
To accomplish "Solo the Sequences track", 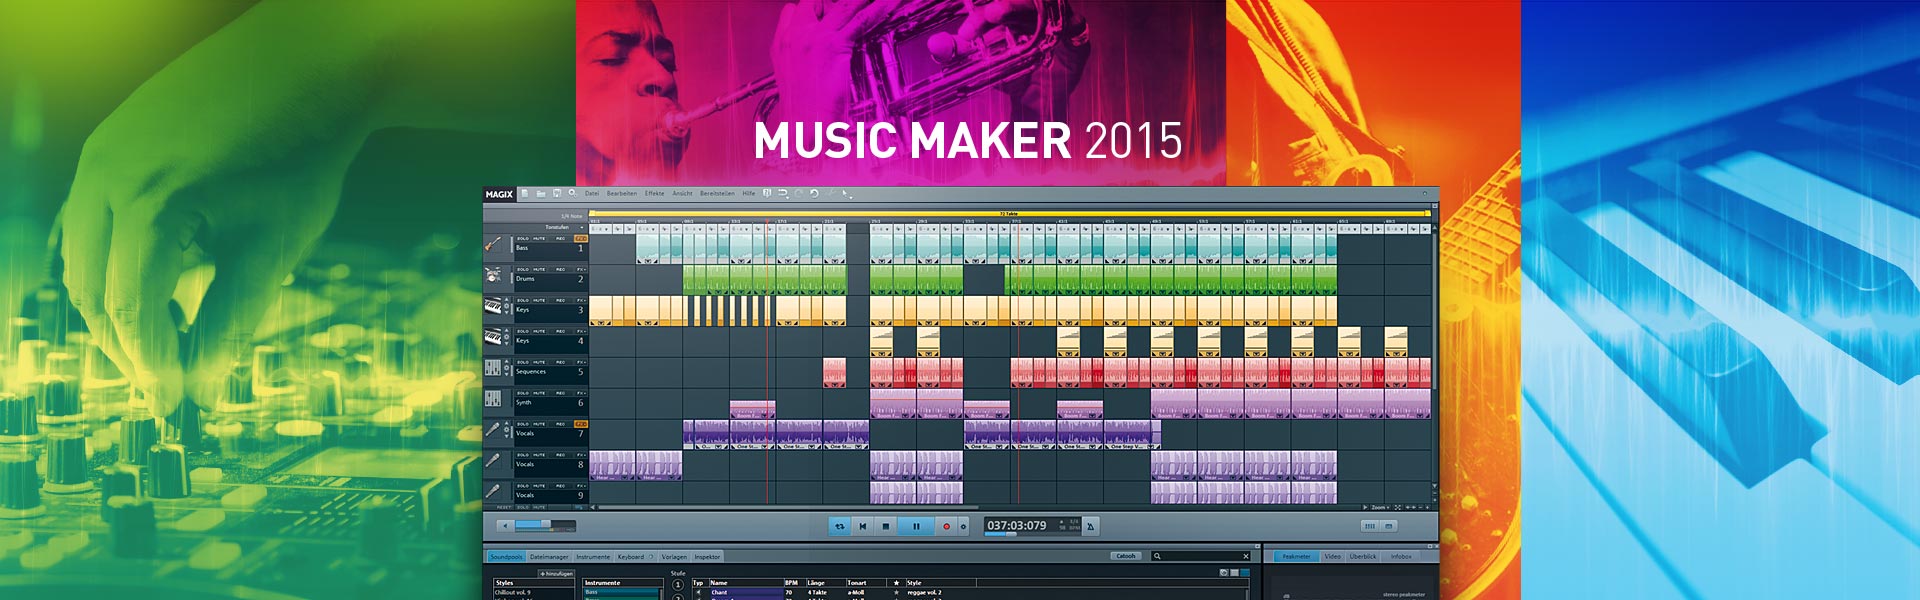I will (x=523, y=362).
